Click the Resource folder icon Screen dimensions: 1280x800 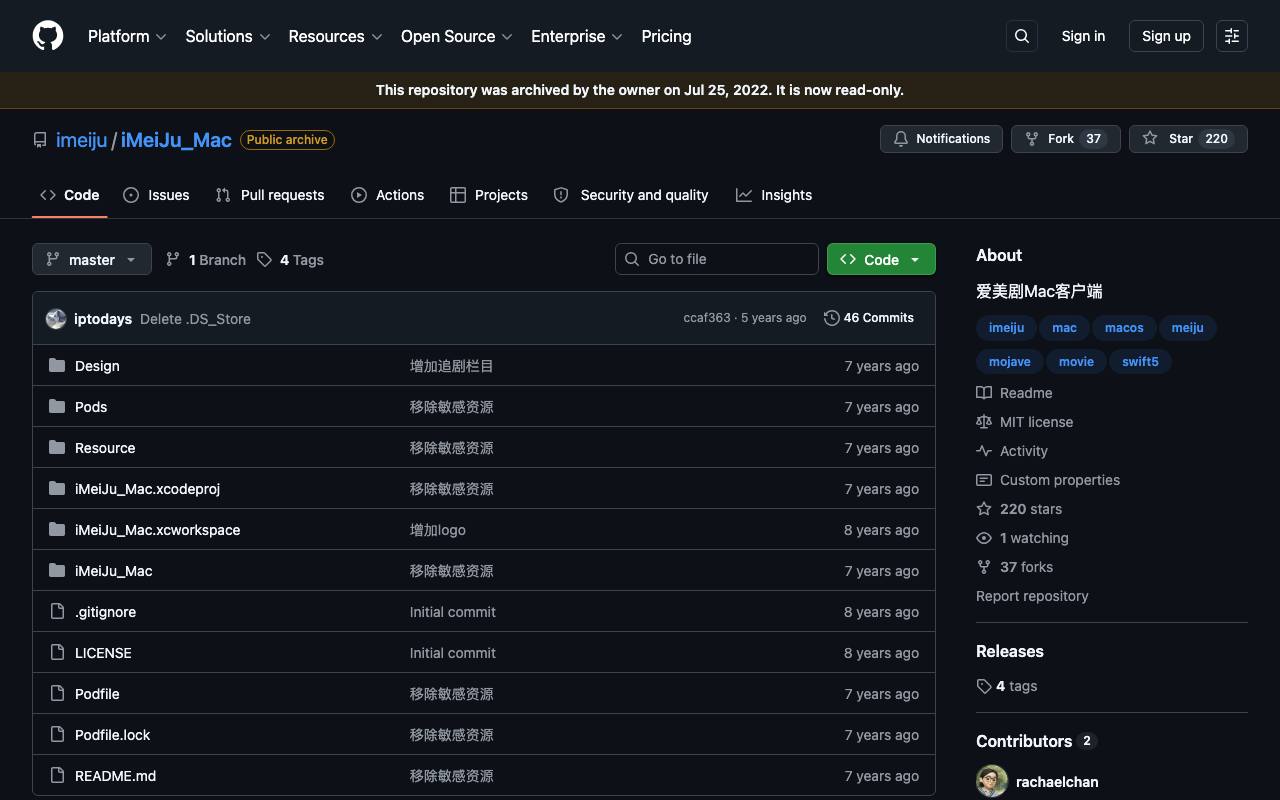coord(57,448)
